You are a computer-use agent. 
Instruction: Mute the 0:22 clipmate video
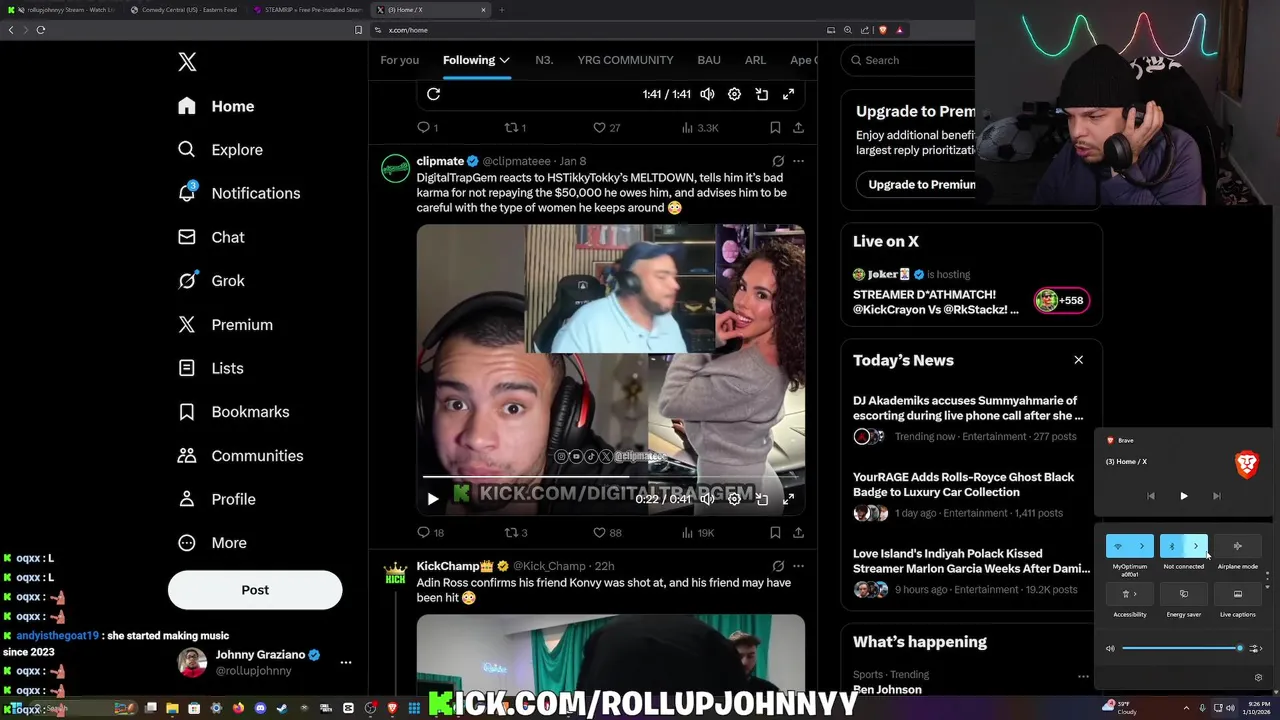click(x=707, y=499)
